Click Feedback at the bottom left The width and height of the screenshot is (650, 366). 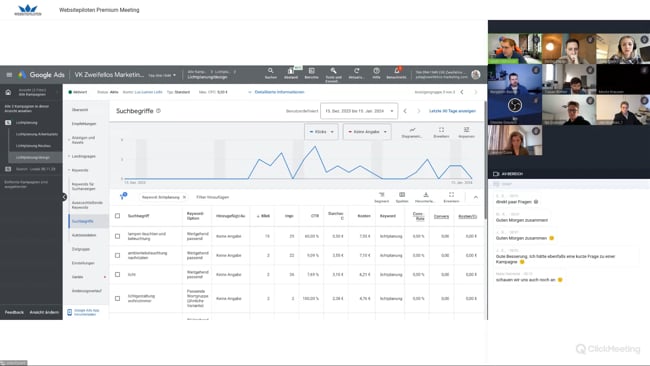coord(14,312)
